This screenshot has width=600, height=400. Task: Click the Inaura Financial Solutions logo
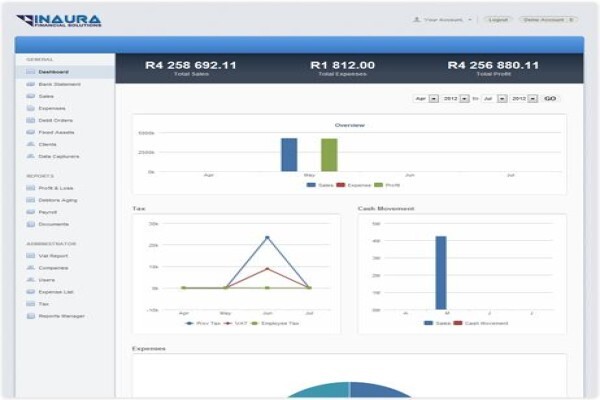59,20
